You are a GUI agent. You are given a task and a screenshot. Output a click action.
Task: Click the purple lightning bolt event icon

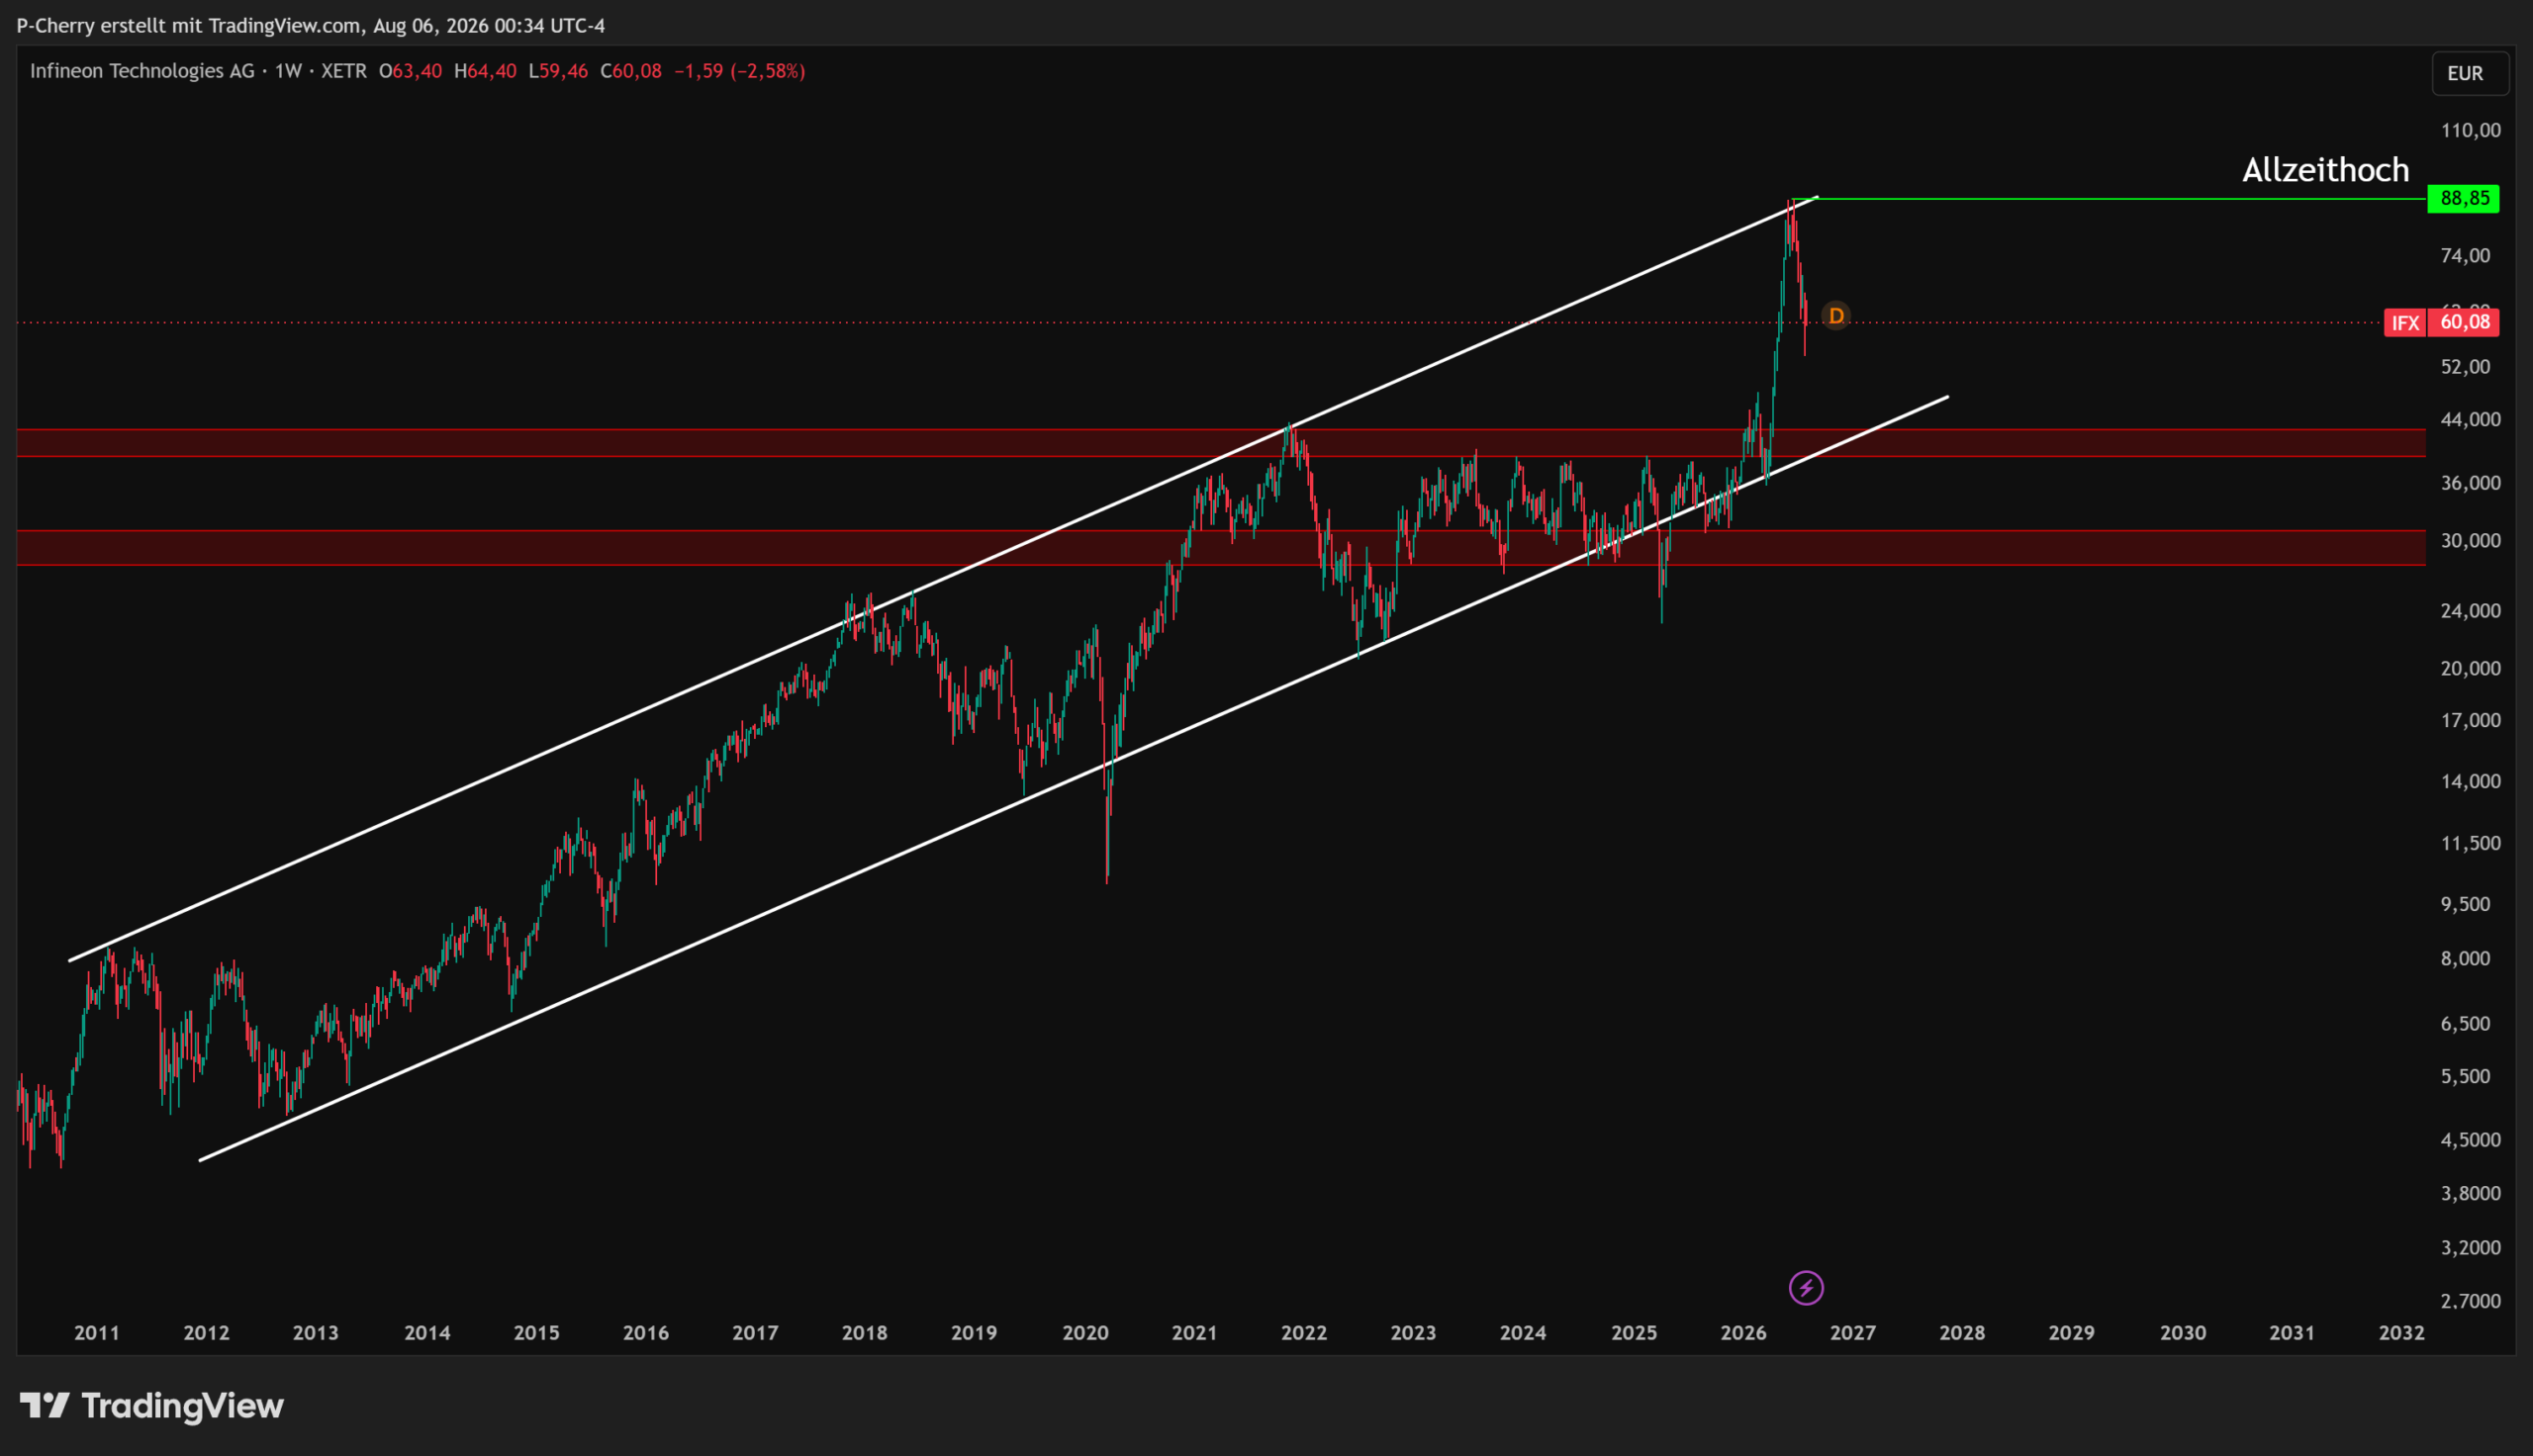pos(1806,1287)
